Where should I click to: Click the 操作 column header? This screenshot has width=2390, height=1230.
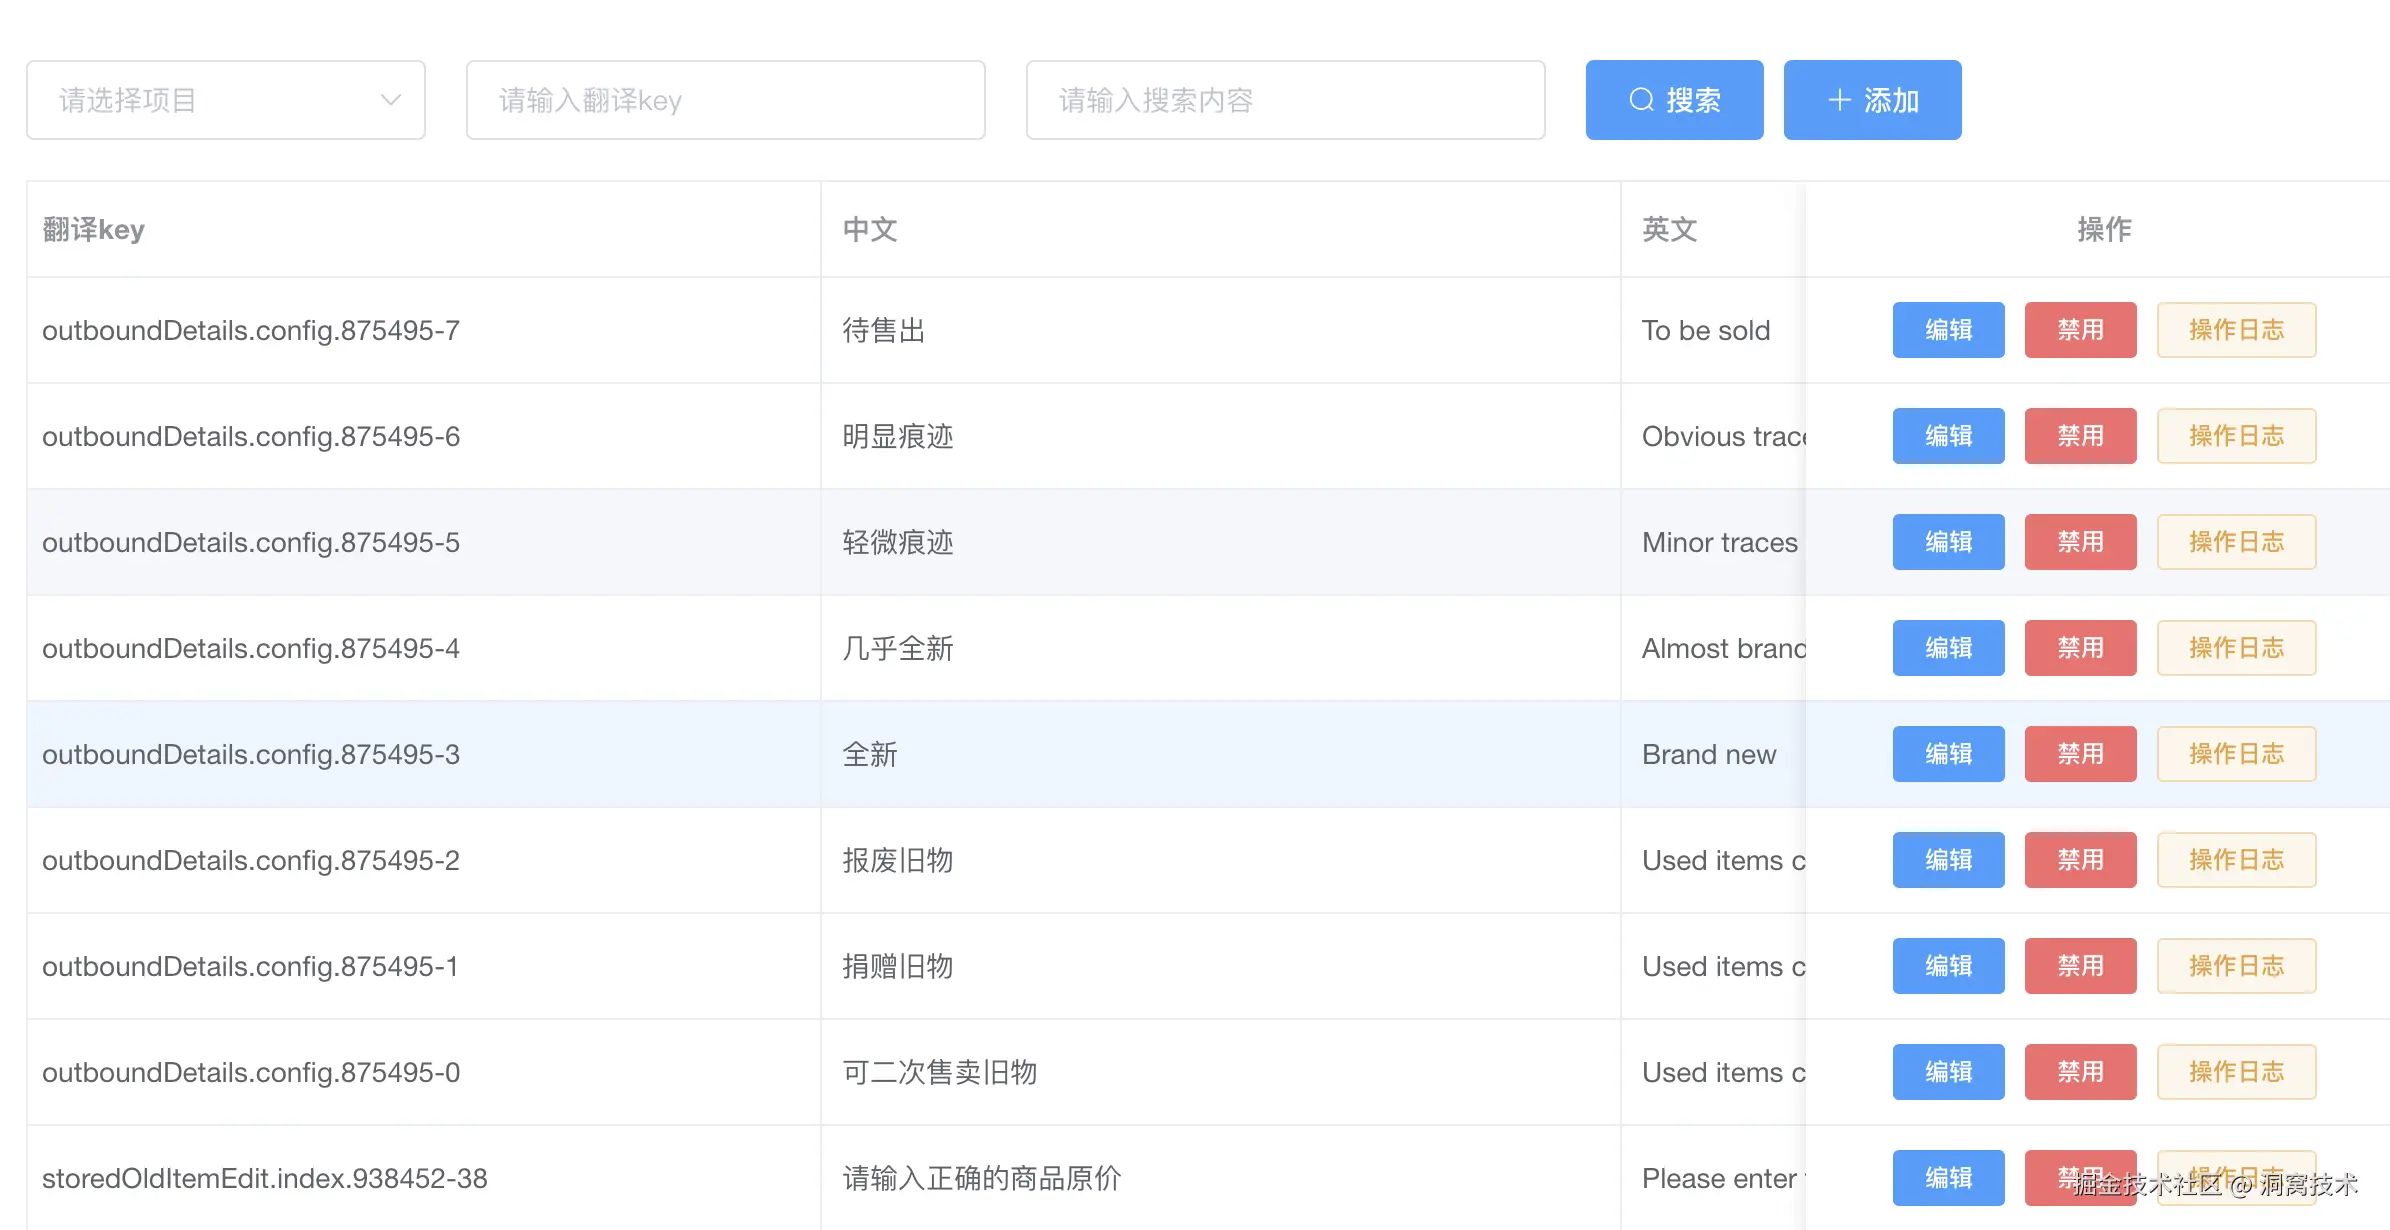click(2104, 230)
